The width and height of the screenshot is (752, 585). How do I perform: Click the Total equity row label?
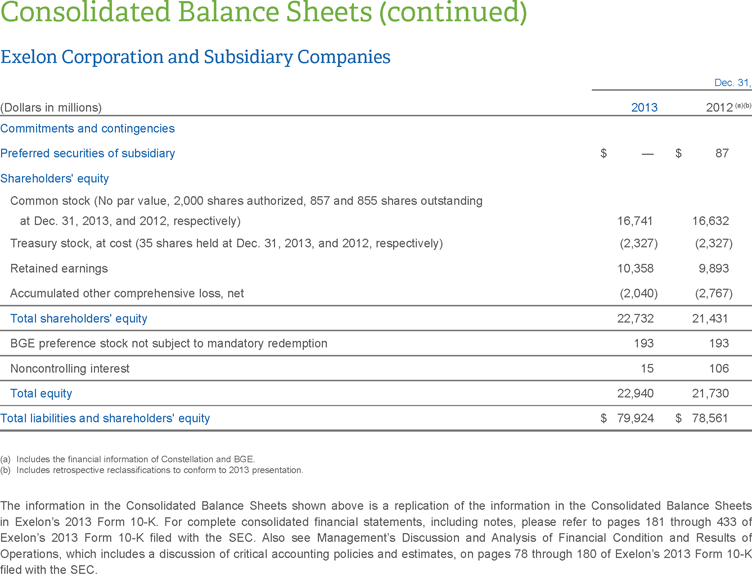pyautogui.click(x=42, y=393)
